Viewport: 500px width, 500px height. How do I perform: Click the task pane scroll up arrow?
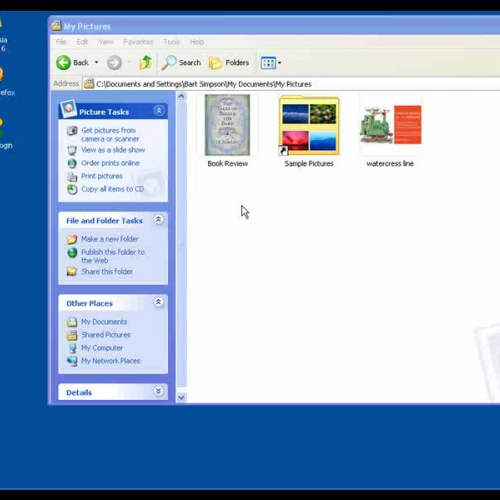[181, 97]
